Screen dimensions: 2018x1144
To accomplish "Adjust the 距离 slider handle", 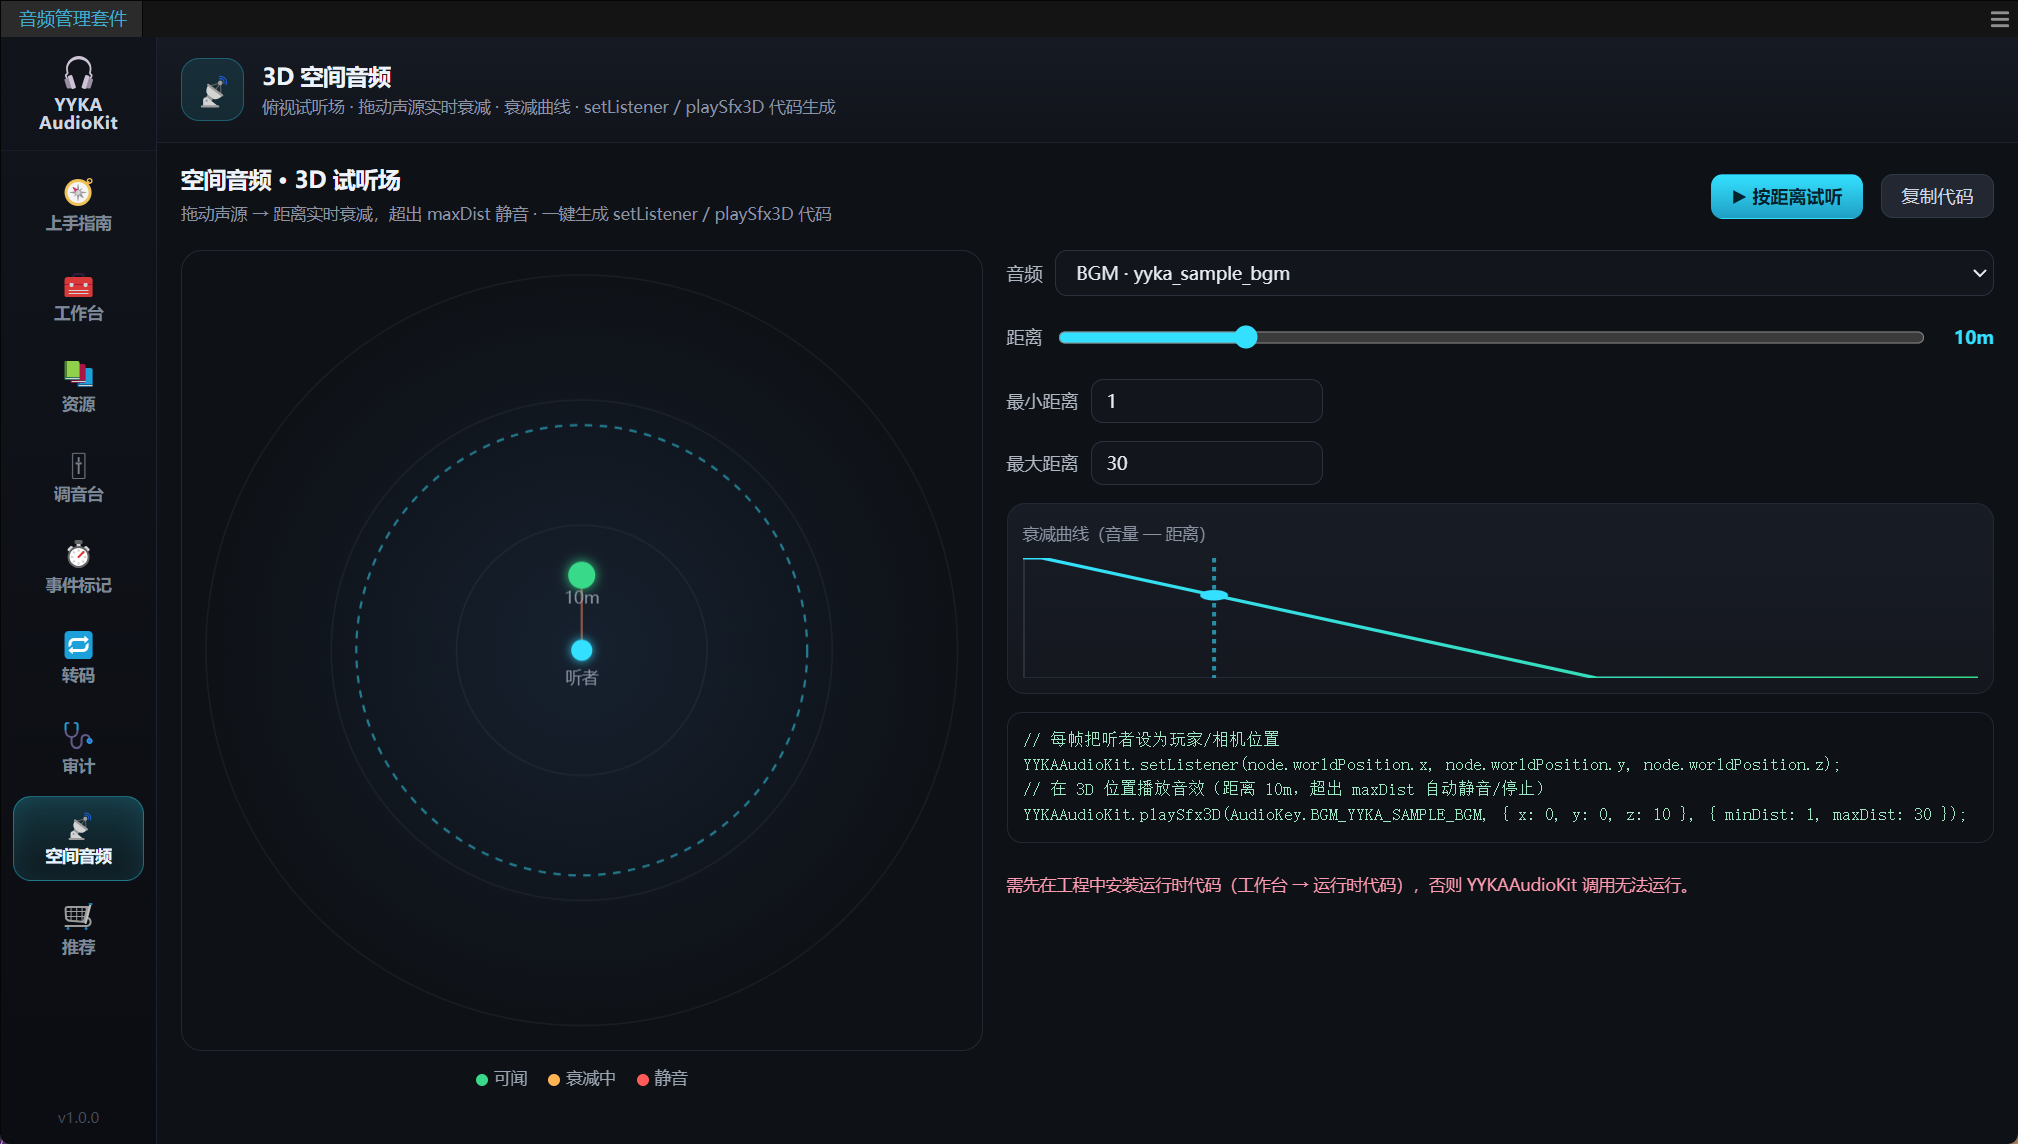I will pyautogui.click(x=1245, y=337).
